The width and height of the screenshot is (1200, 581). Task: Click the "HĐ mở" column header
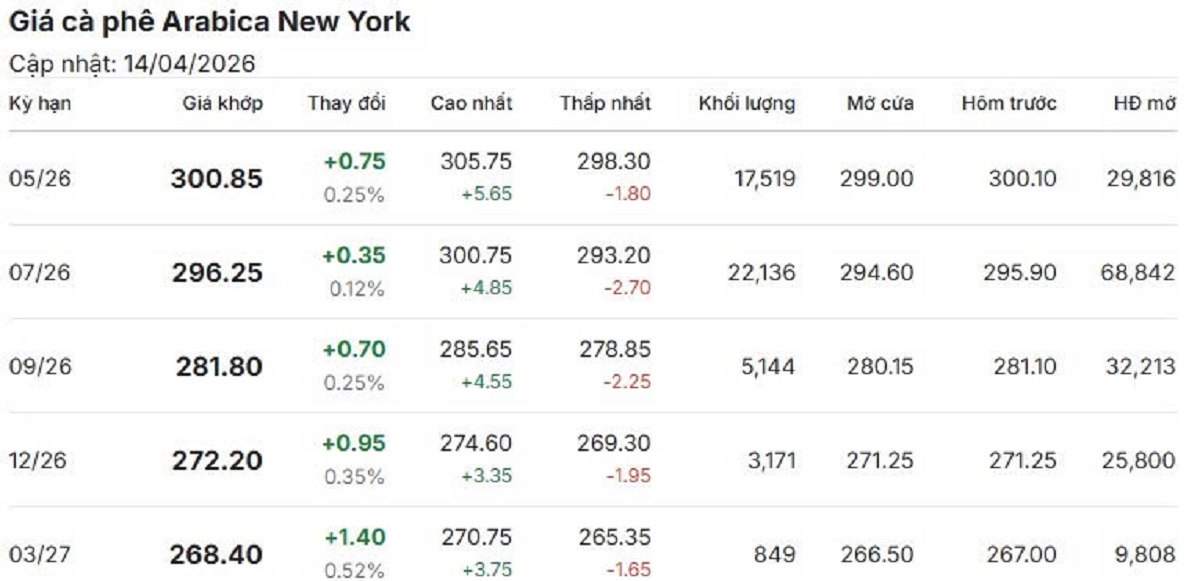click(1144, 103)
